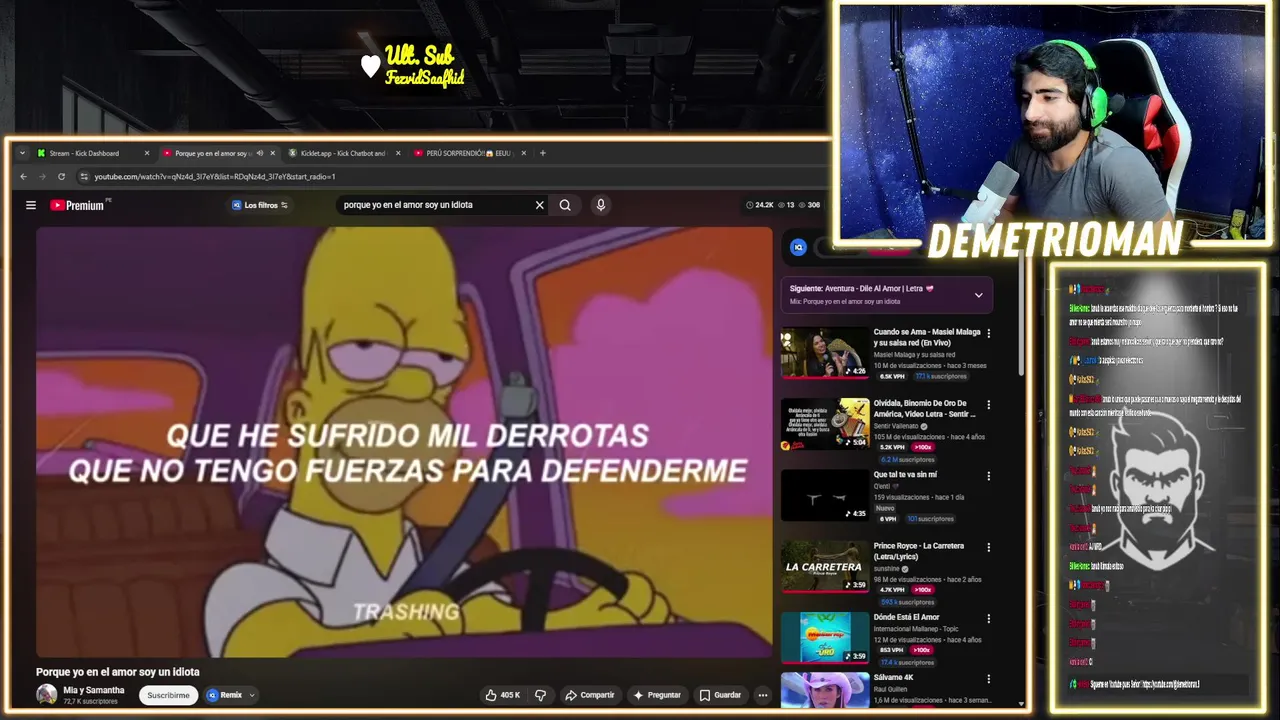Like the video with 405 K thumbs up
This screenshot has height=720, width=1280.
(x=503, y=695)
